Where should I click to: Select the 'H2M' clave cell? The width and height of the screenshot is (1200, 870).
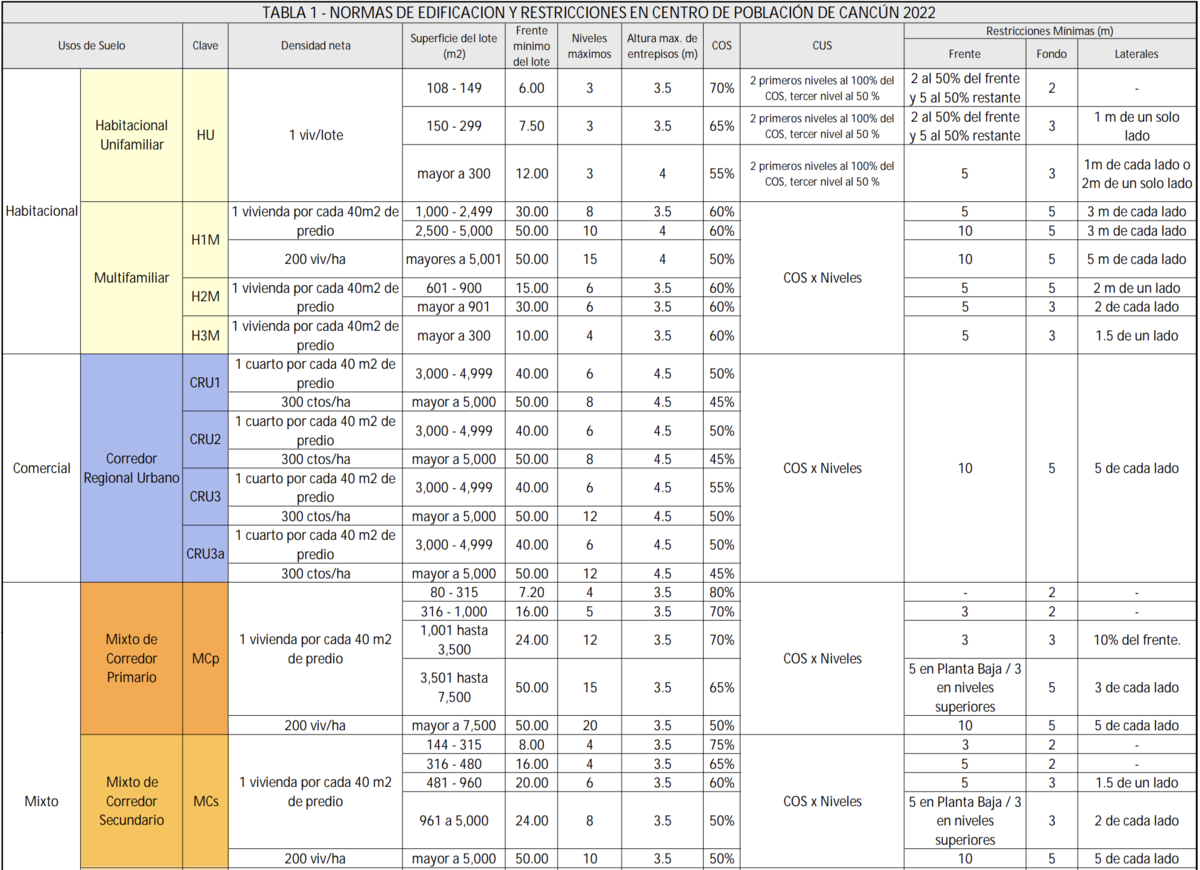pyautogui.click(x=205, y=297)
